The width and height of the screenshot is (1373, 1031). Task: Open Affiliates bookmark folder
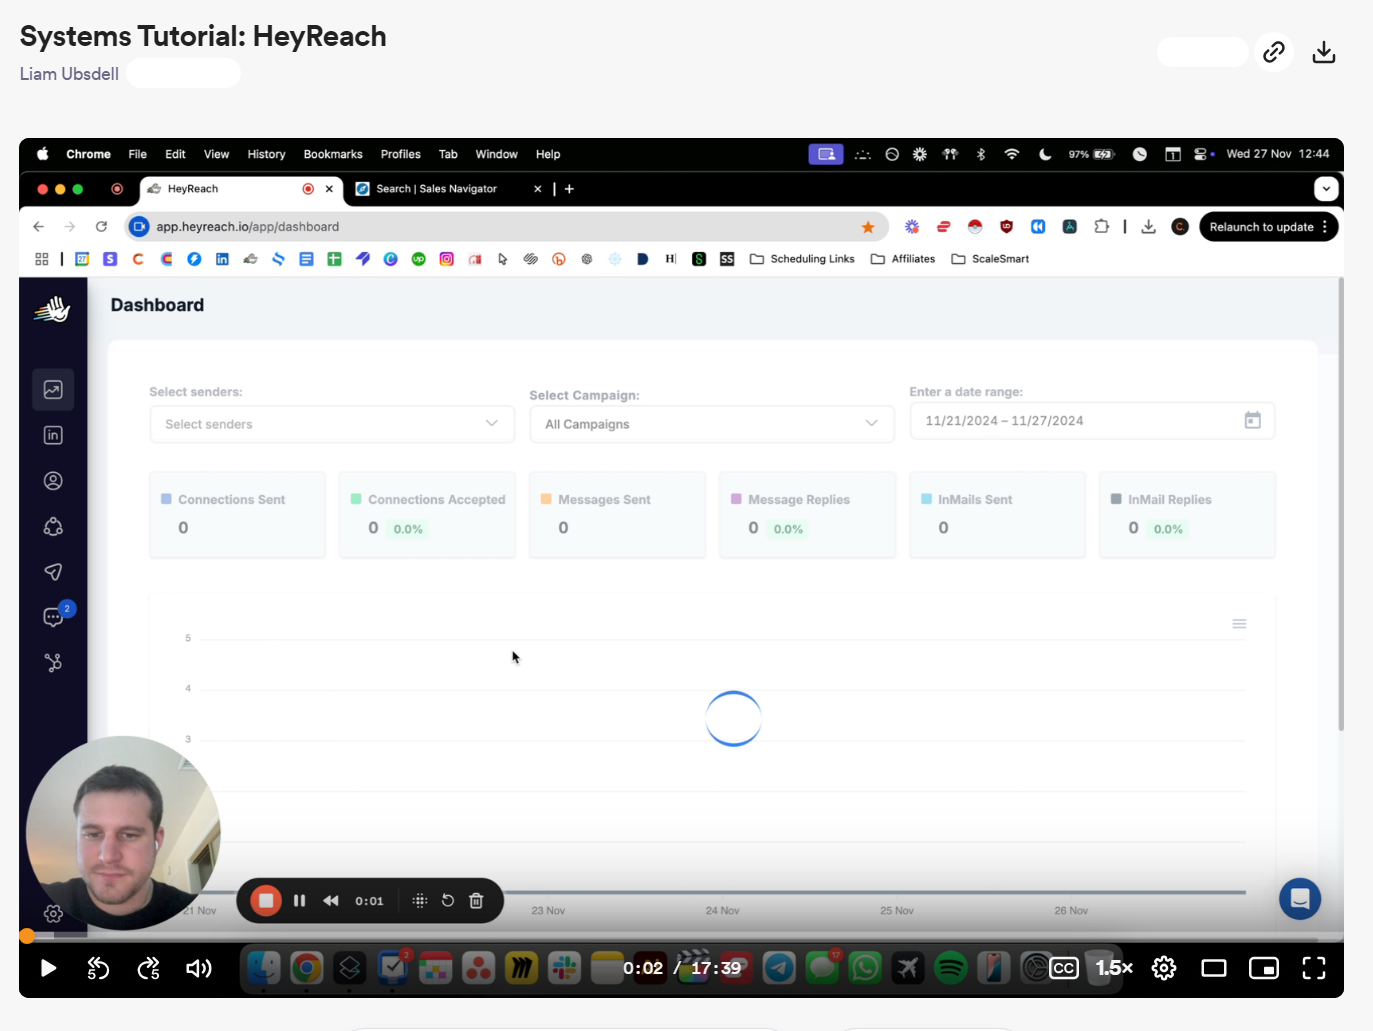coord(903,259)
